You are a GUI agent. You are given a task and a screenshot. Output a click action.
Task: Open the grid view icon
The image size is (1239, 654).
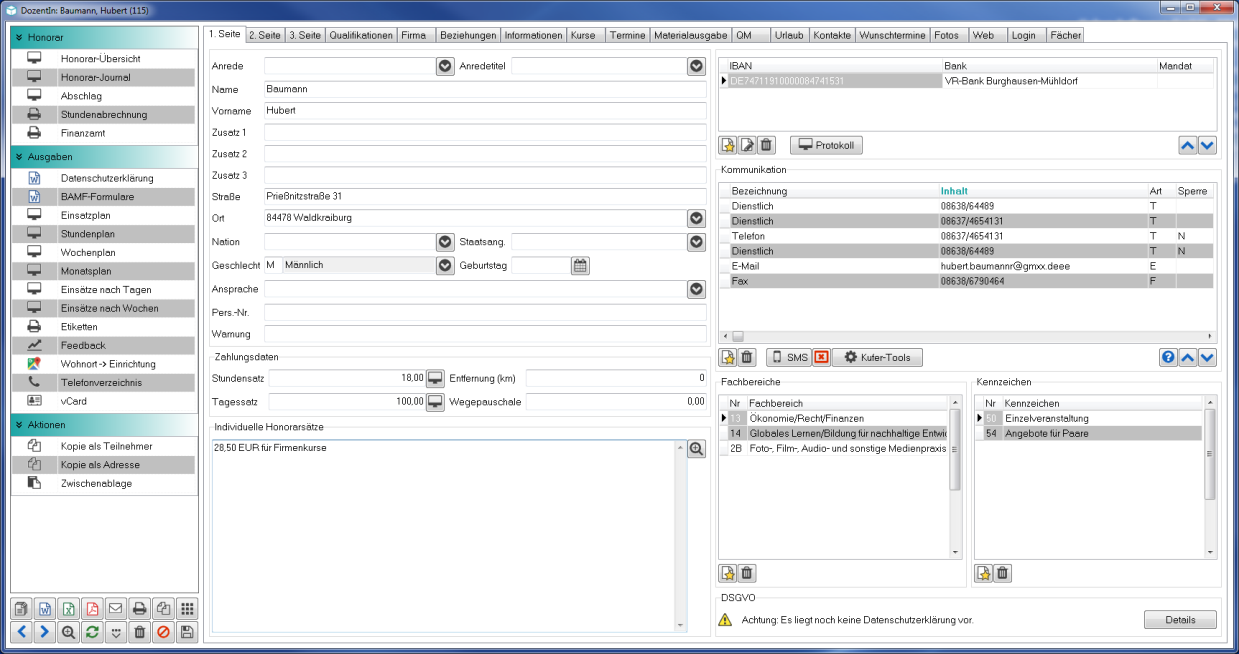coord(187,609)
